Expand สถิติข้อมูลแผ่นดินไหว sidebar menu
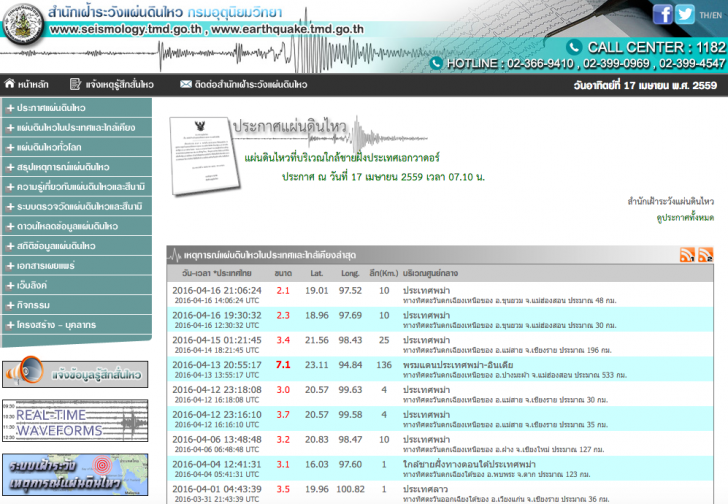This screenshot has width=728, height=504. pos(77,246)
